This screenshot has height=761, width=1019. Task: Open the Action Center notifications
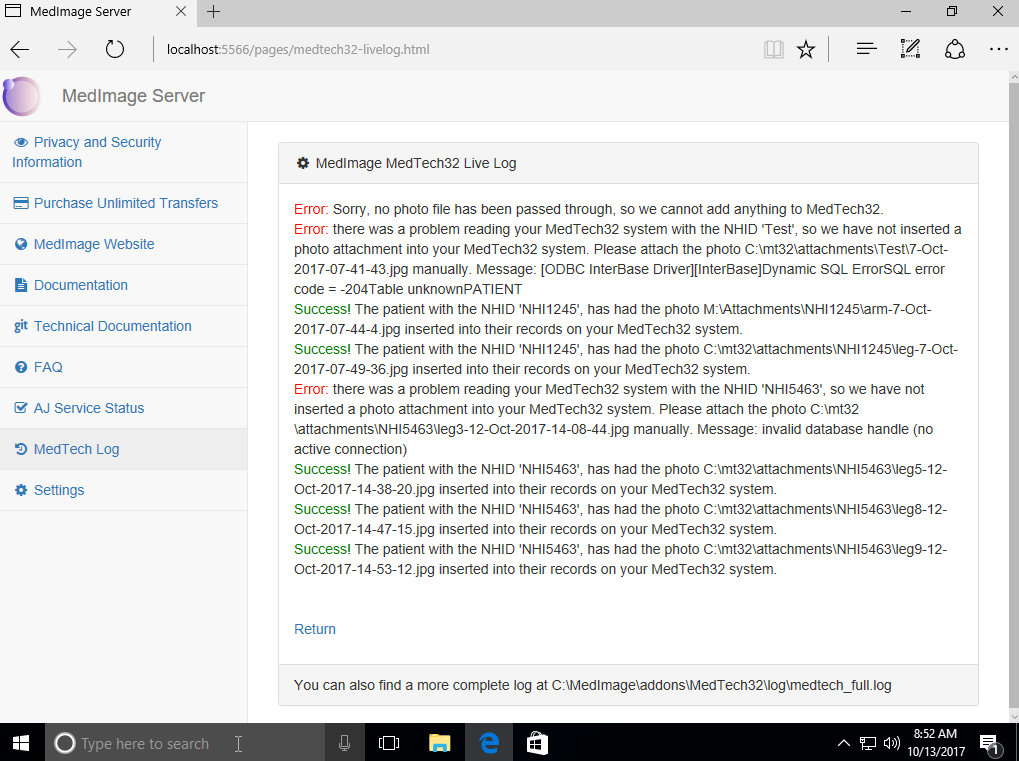pyautogui.click(x=990, y=743)
